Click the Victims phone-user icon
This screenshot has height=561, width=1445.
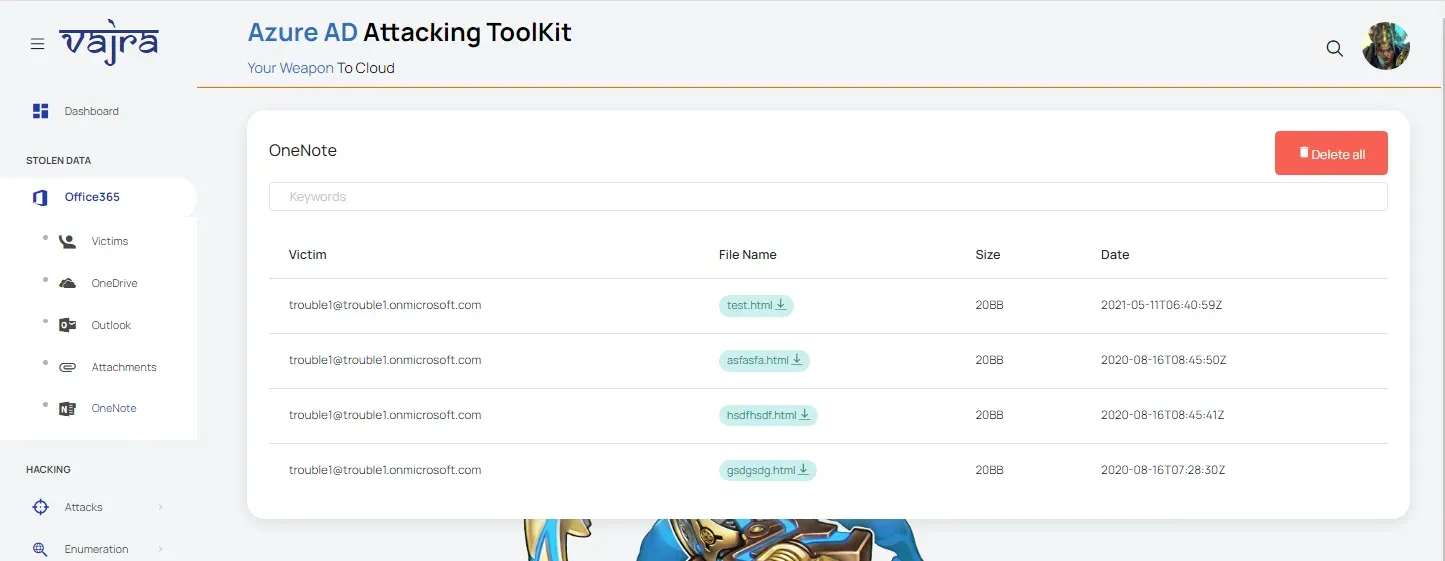(x=67, y=241)
